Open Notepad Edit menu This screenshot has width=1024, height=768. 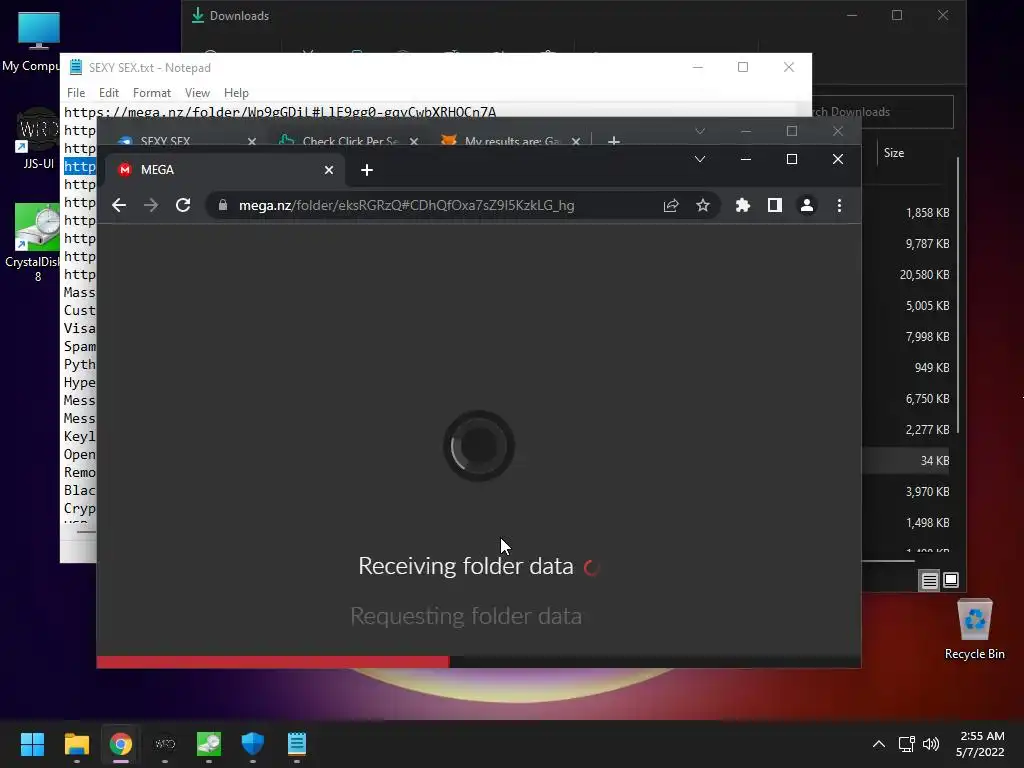pyautogui.click(x=108, y=93)
